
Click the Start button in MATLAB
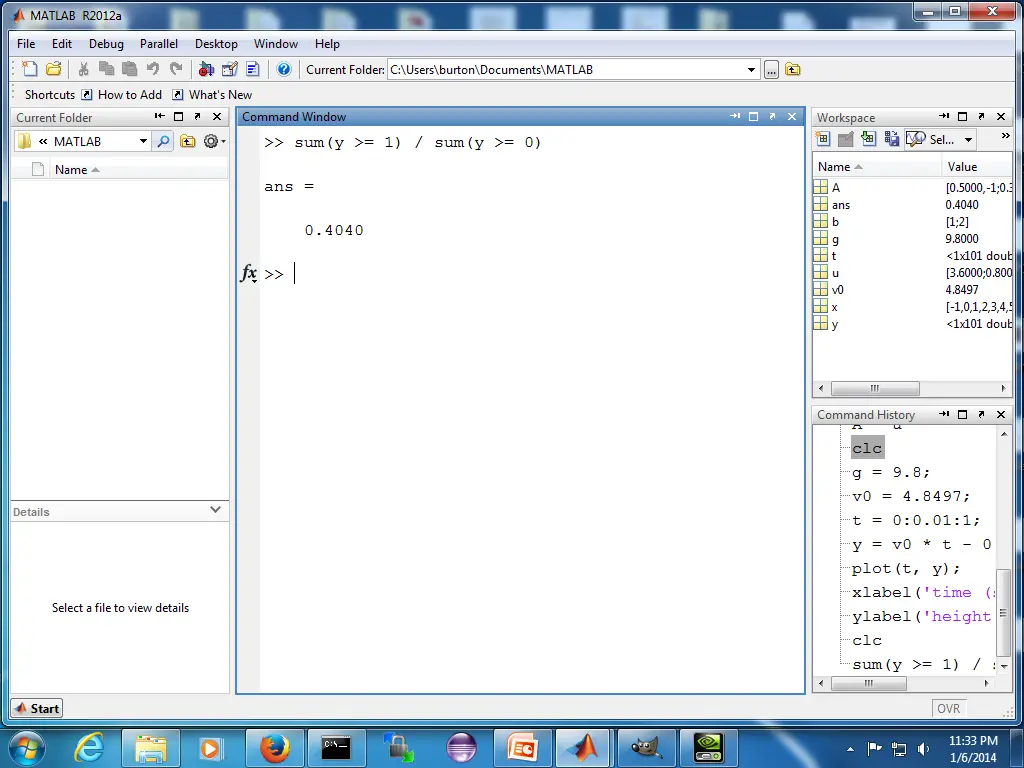(37, 709)
